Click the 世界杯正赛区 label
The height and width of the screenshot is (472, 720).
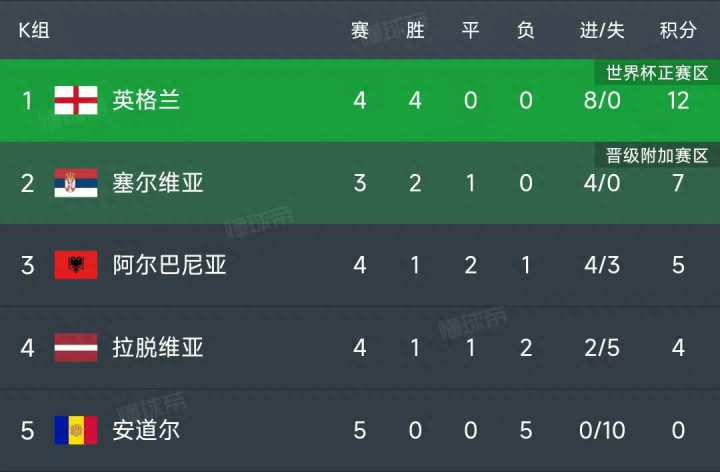[x=657, y=73]
